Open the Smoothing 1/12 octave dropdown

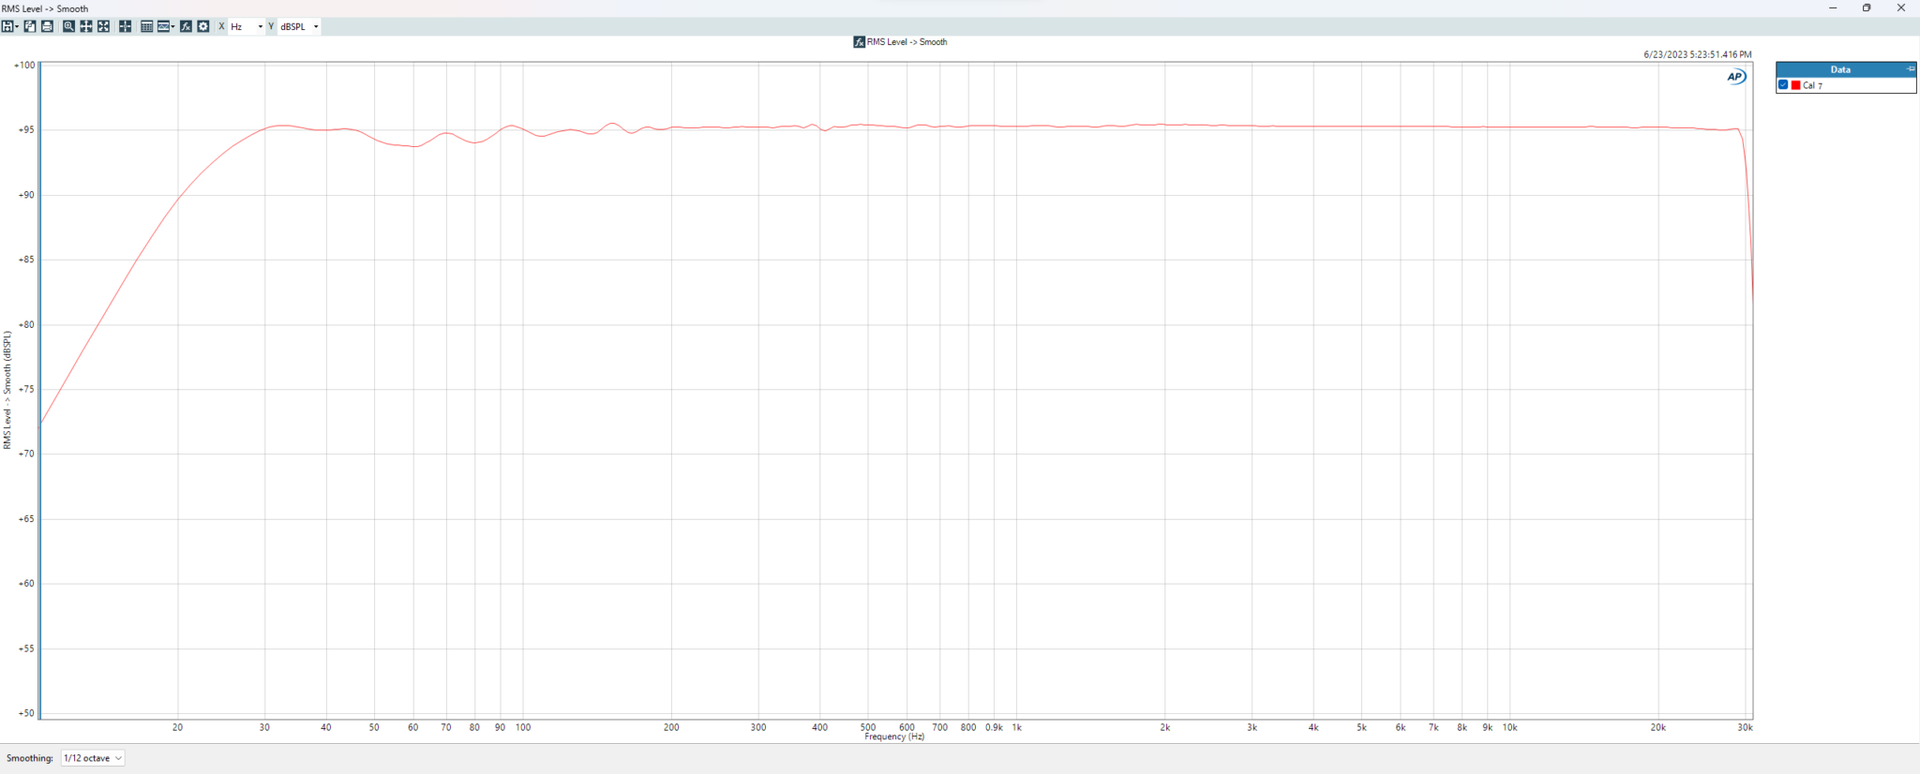point(93,758)
